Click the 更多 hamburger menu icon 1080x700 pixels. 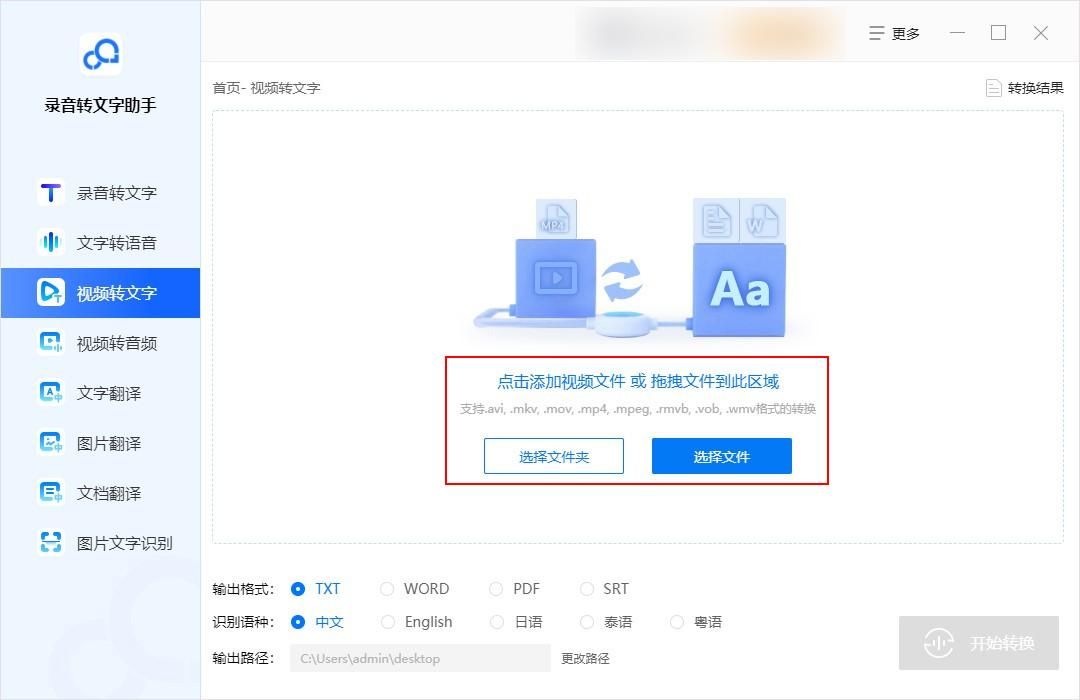876,33
